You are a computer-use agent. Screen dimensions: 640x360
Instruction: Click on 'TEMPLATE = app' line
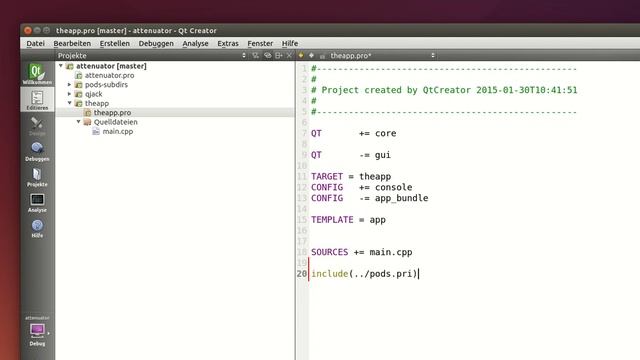coord(348,220)
